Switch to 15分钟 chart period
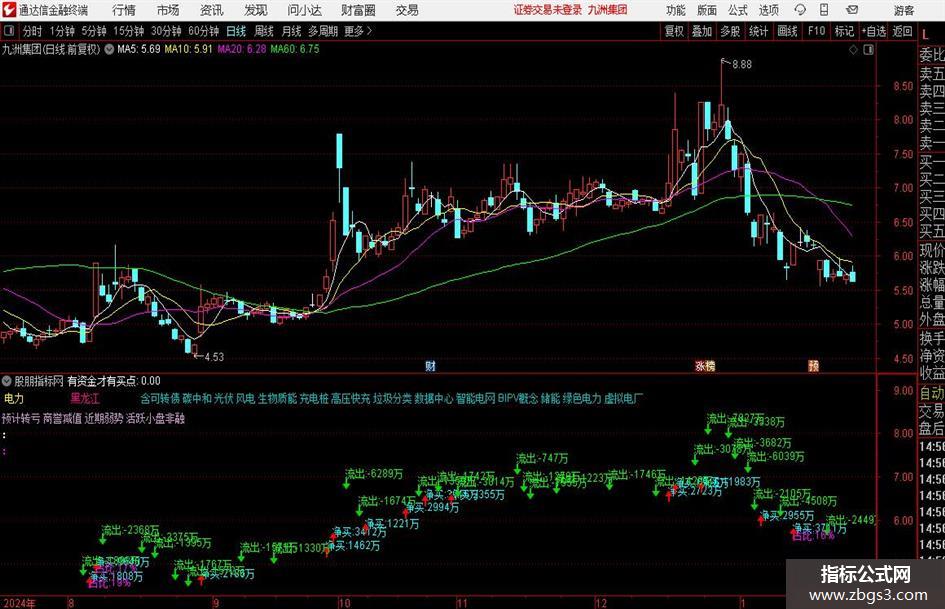945x609 pixels. point(128,31)
